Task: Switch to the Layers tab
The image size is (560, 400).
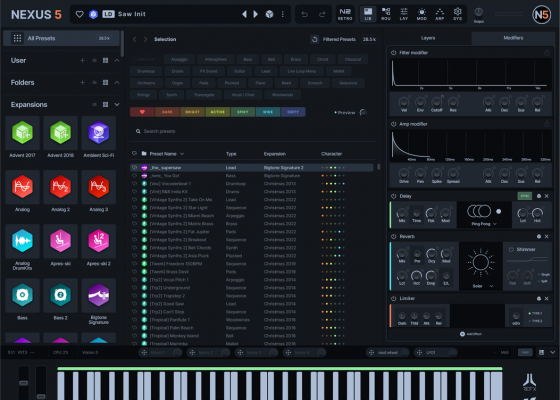Action: (x=428, y=38)
